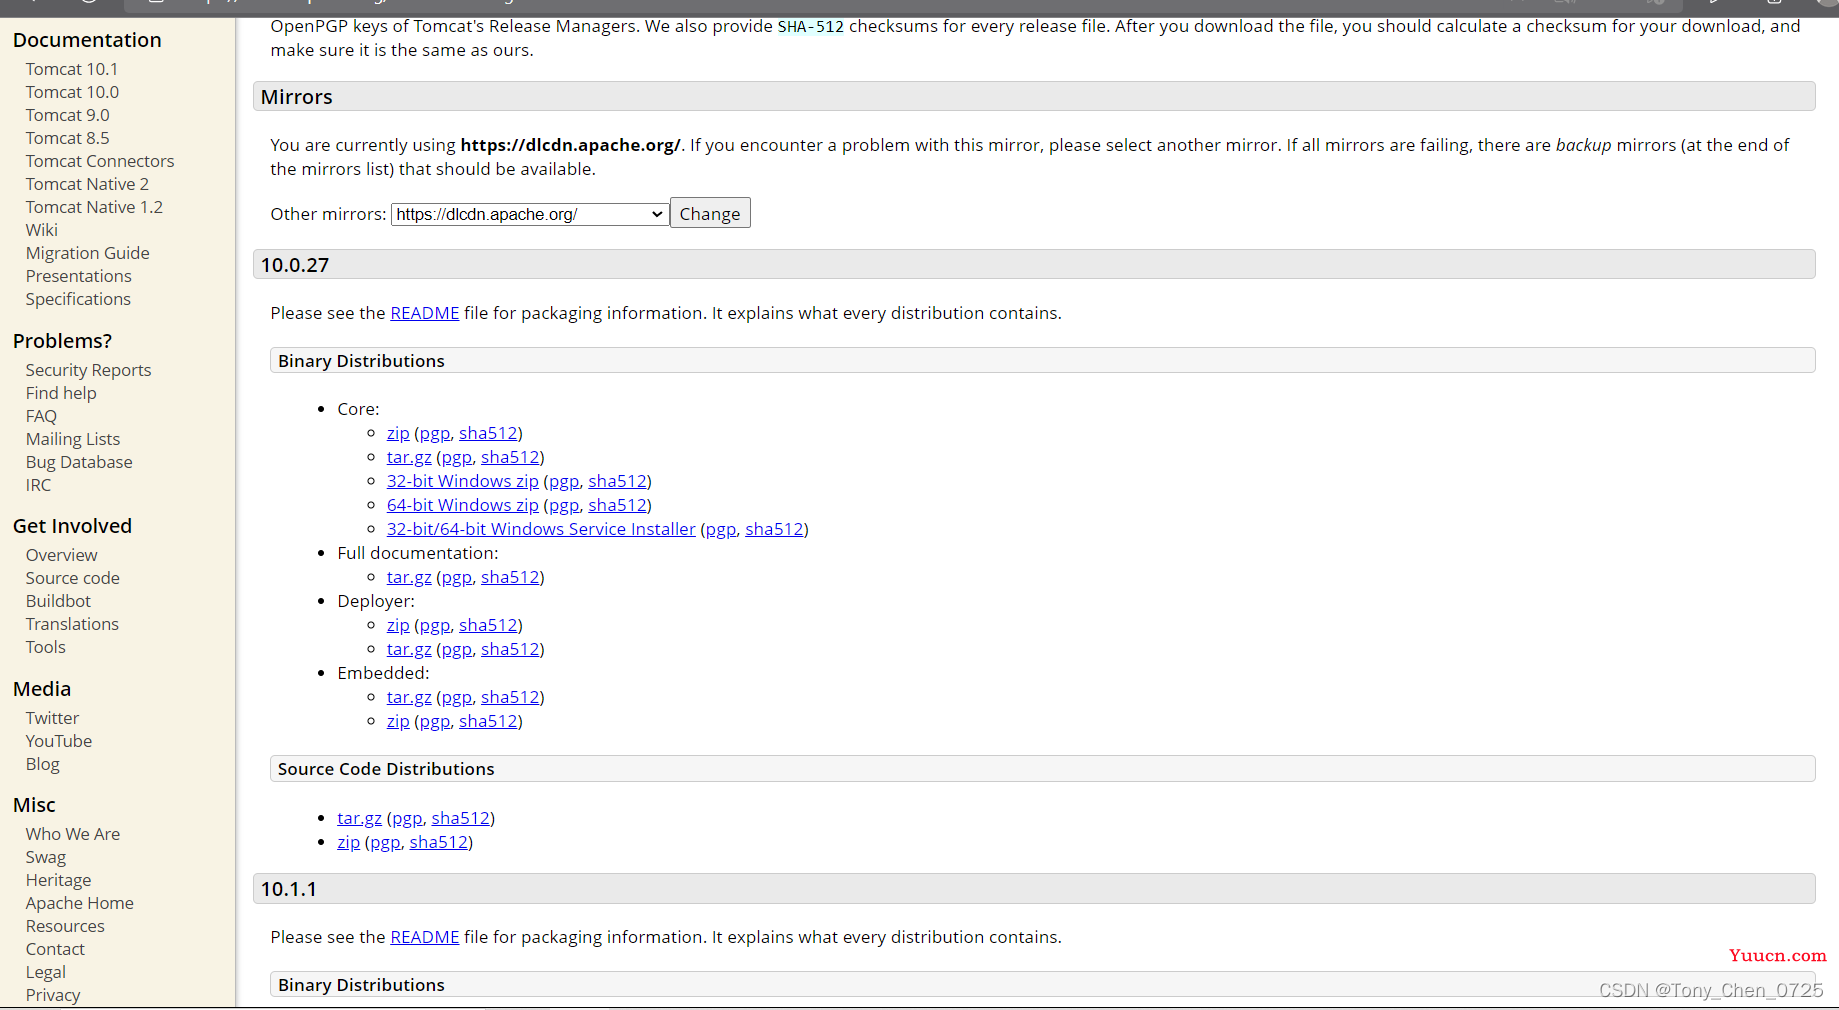Open the Translations link
The image size is (1839, 1010).
[72, 624]
